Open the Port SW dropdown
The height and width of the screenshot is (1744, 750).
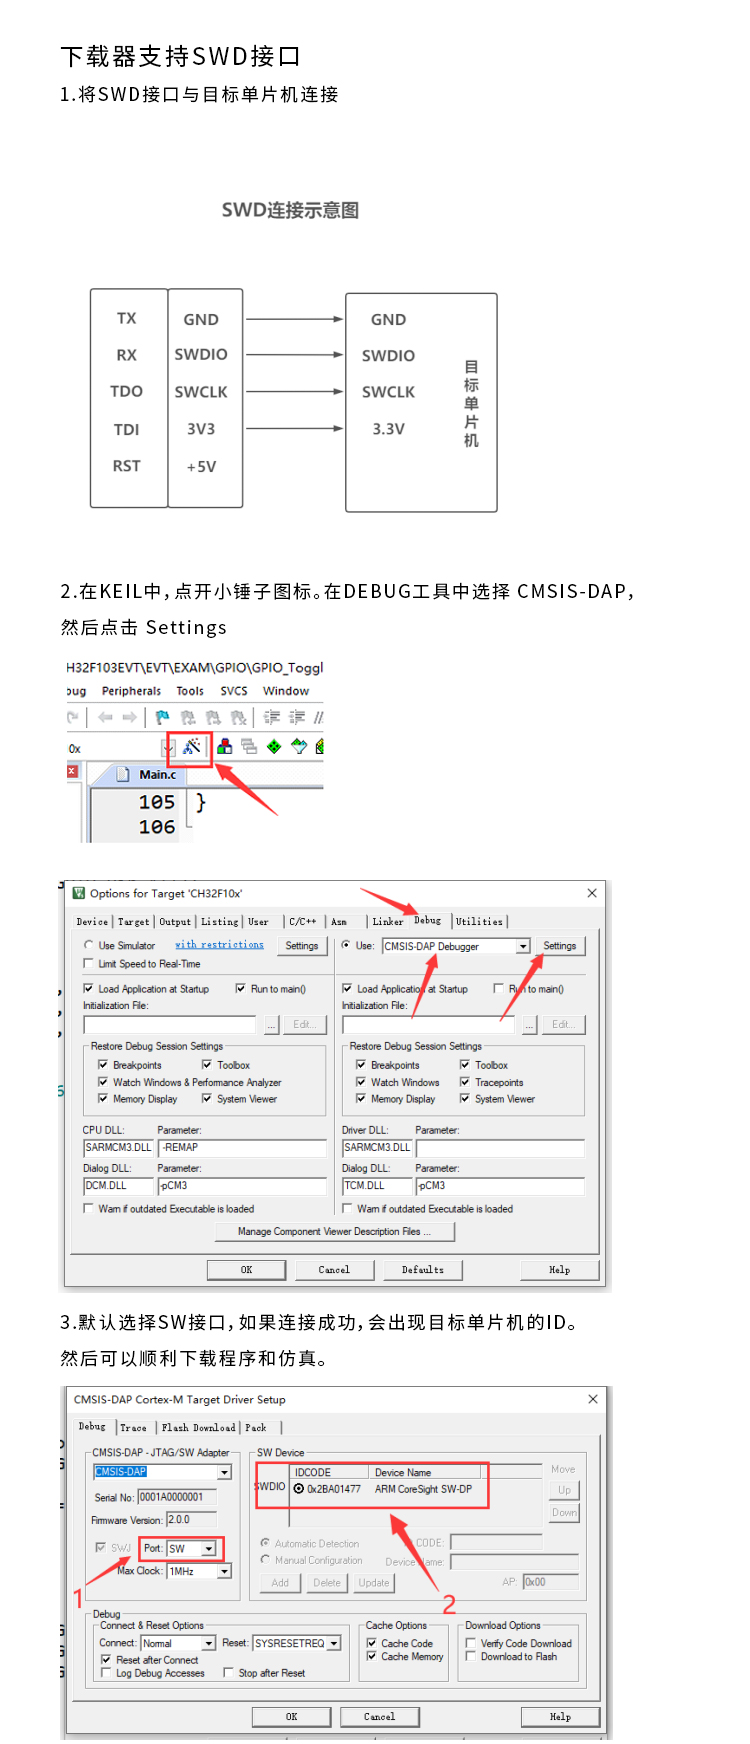tap(209, 1548)
